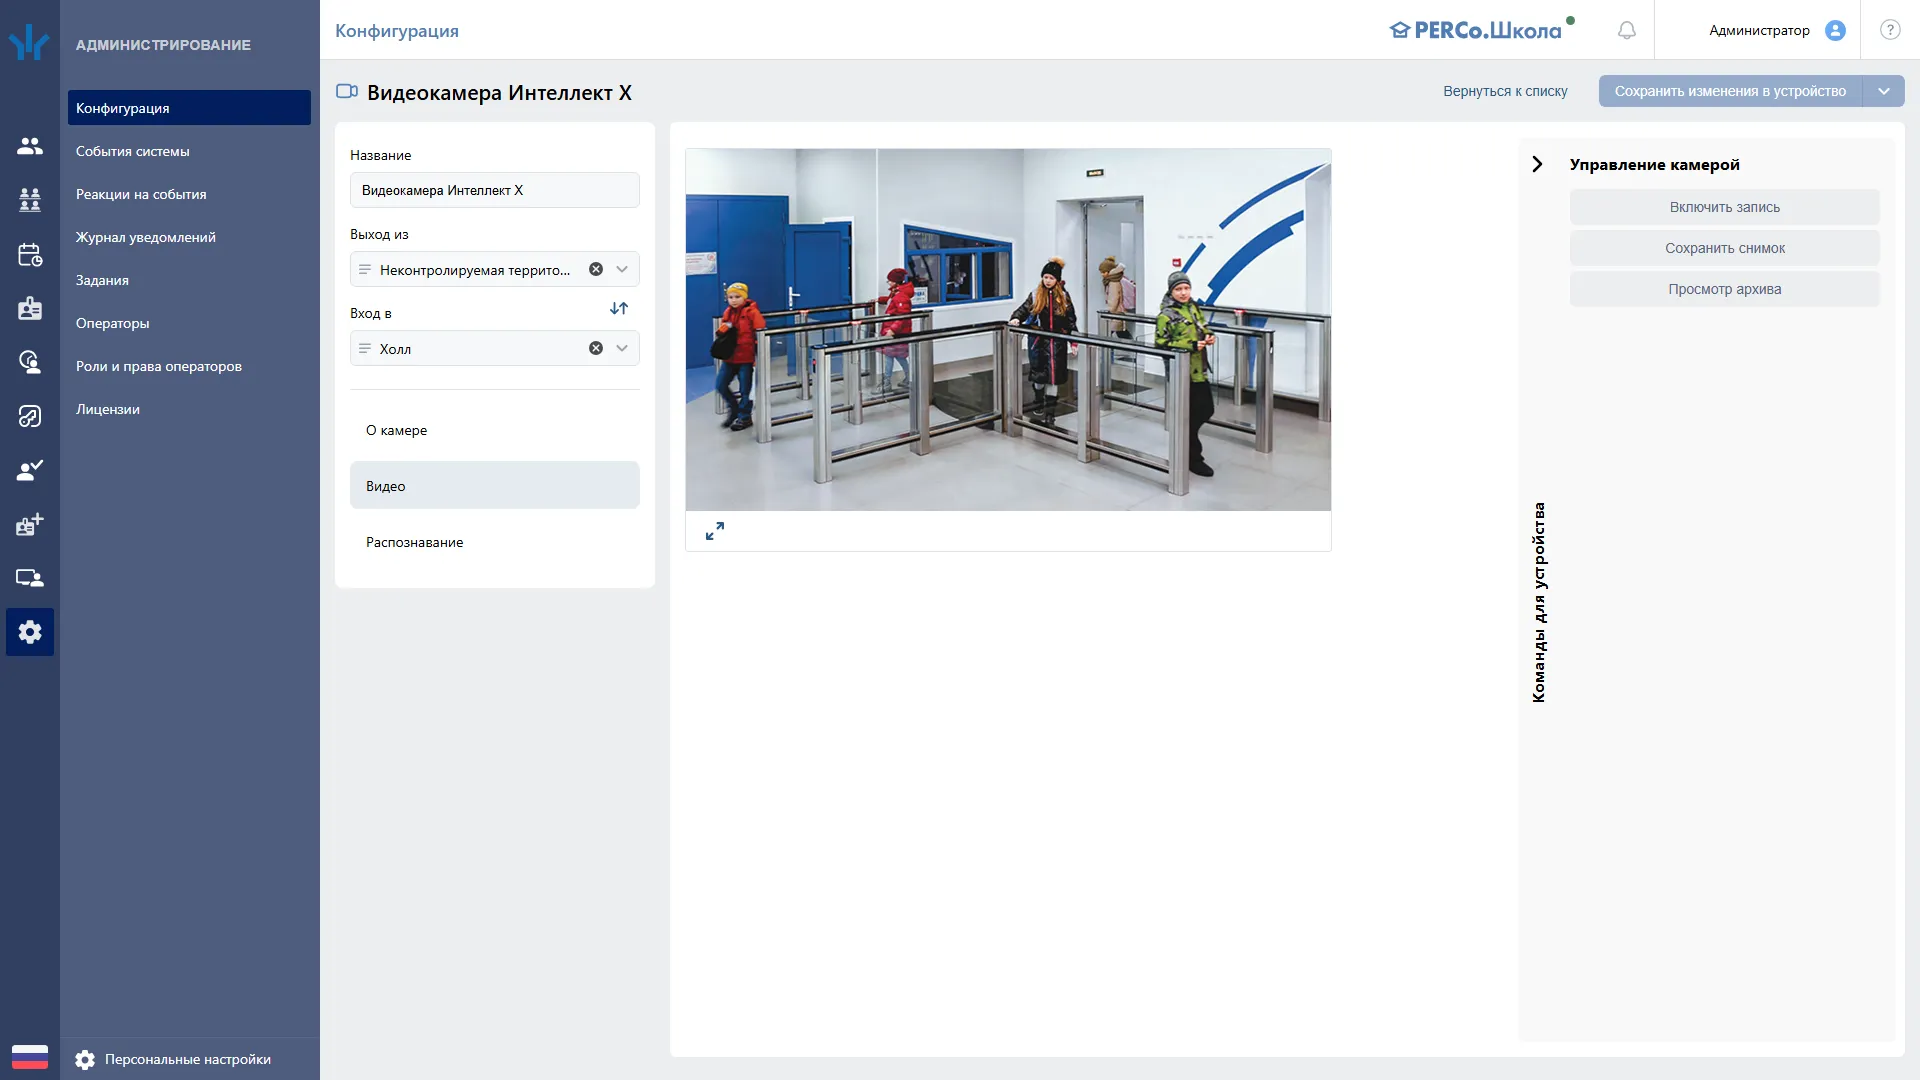Click the video camera icon beside title
Screen dimensions: 1920x1080
pos(347,92)
